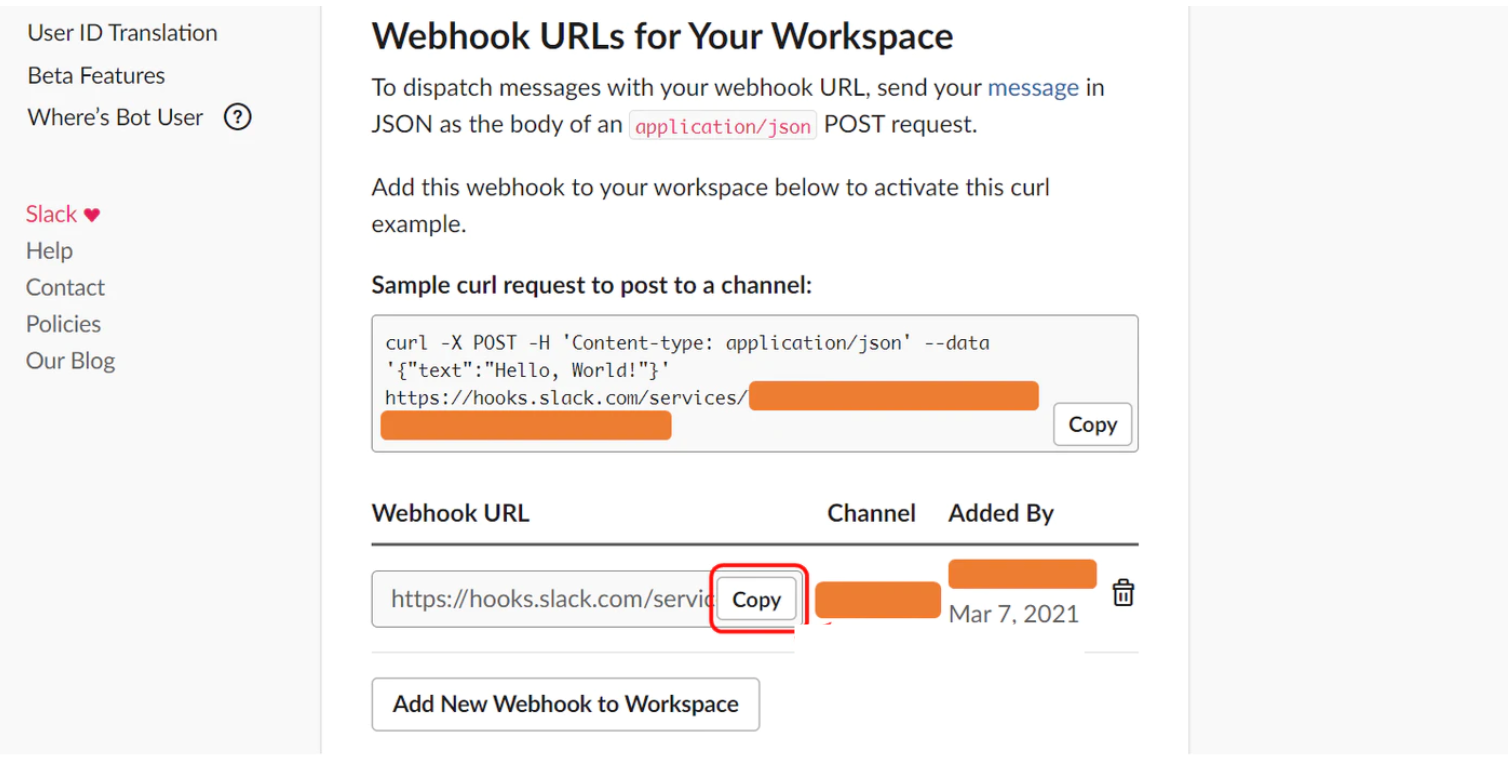1512x762 pixels.
Task: Follow the Slack link in the sidebar footer
Action: (51, 214)
